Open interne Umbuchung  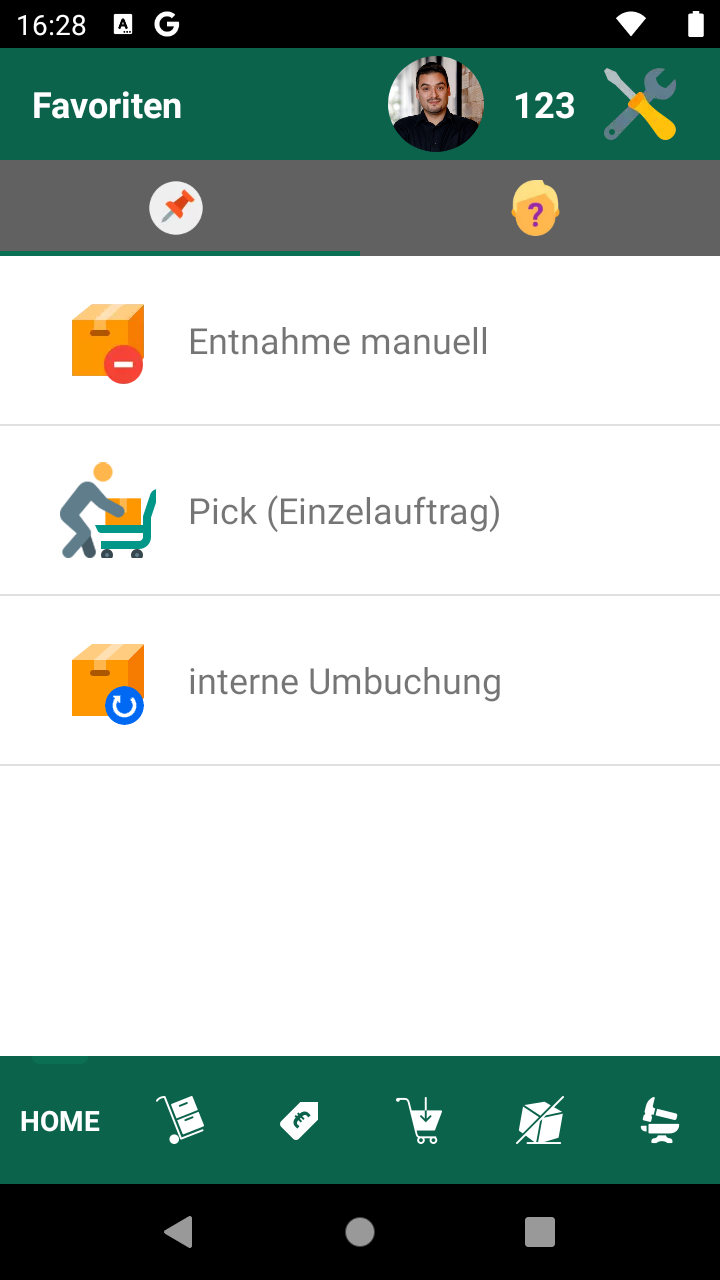click(345, 682)
